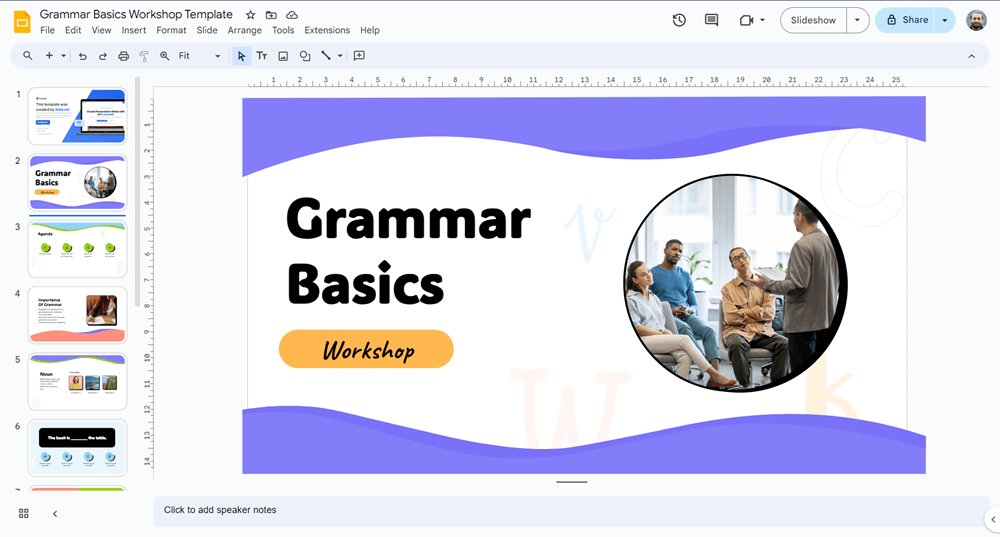Click the Share button
This screenshot has width=1000, height=537.
(x=908, y=20)
